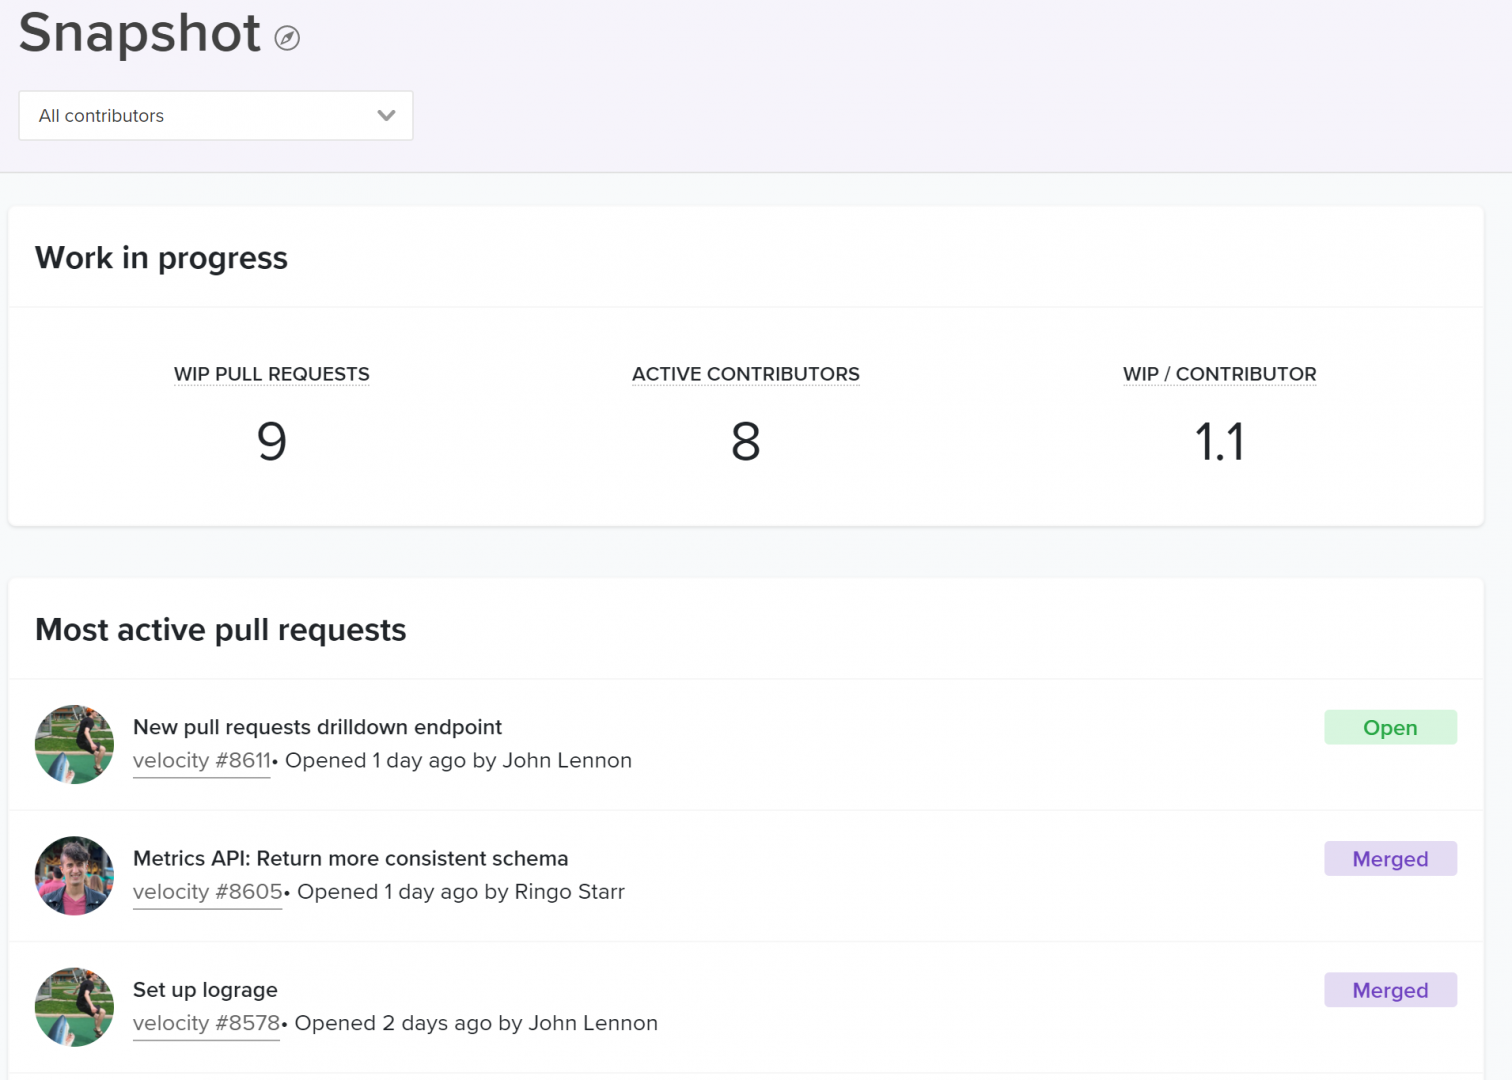The image size is (1512, 1080).
Task: Open the New pull requests drilldown endpoint PR
Action: [x=317, y=727]
